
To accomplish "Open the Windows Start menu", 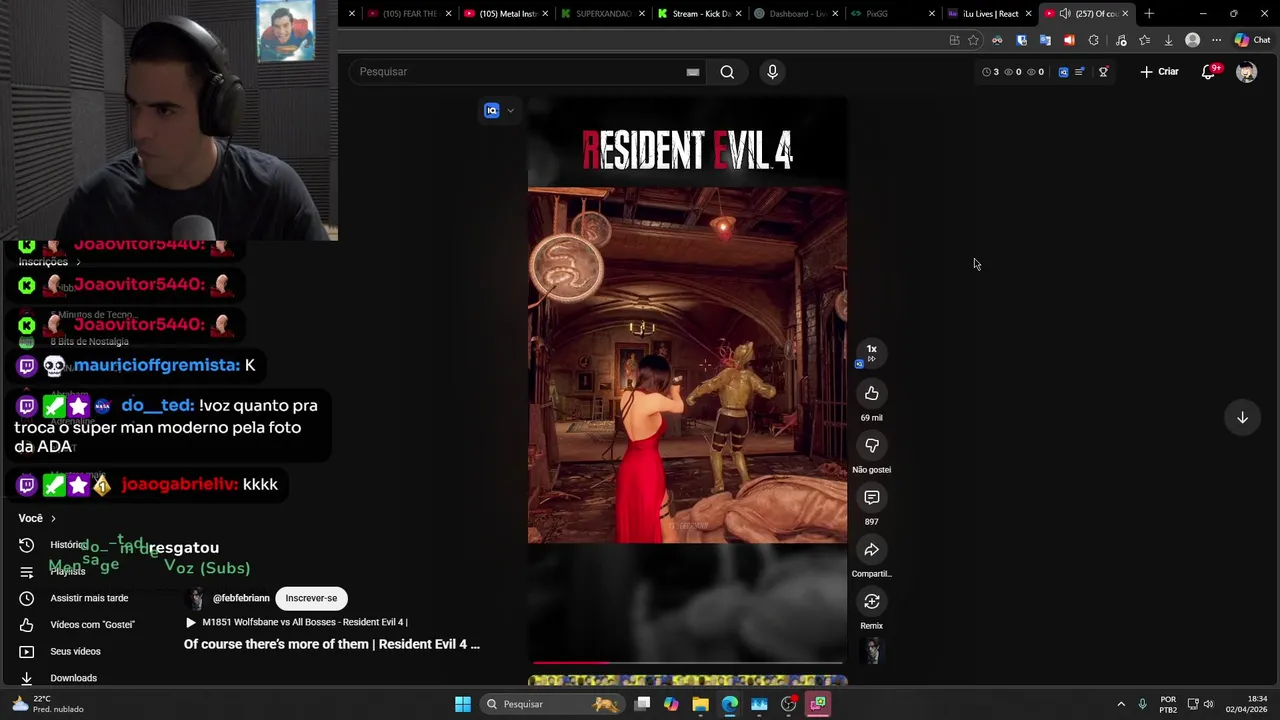I will coord(462,704).
